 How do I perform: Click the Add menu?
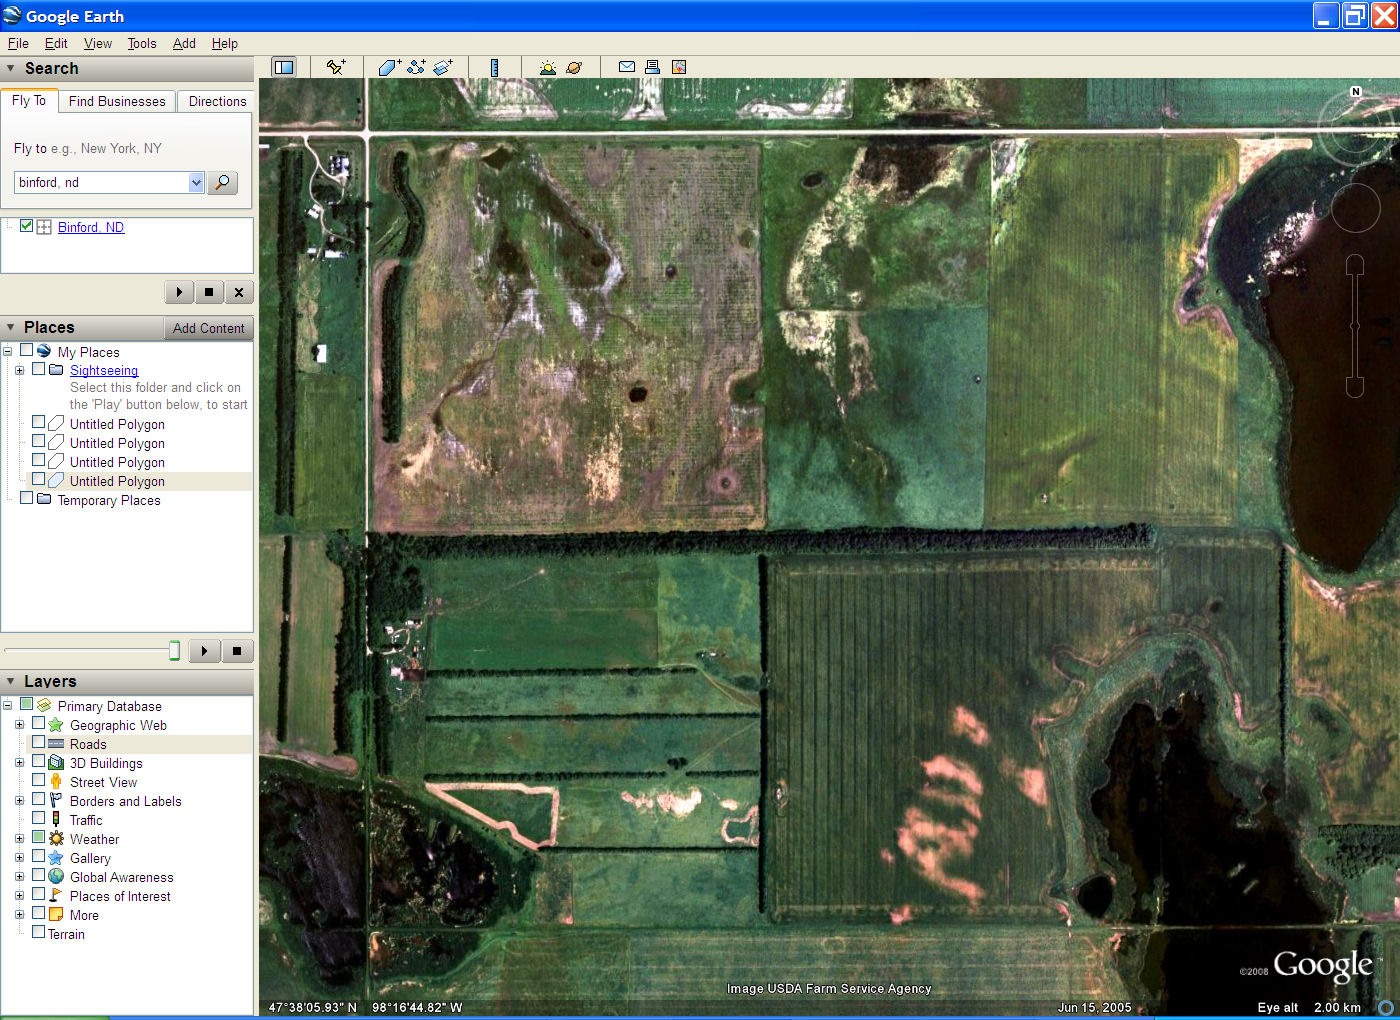point(184,43)
